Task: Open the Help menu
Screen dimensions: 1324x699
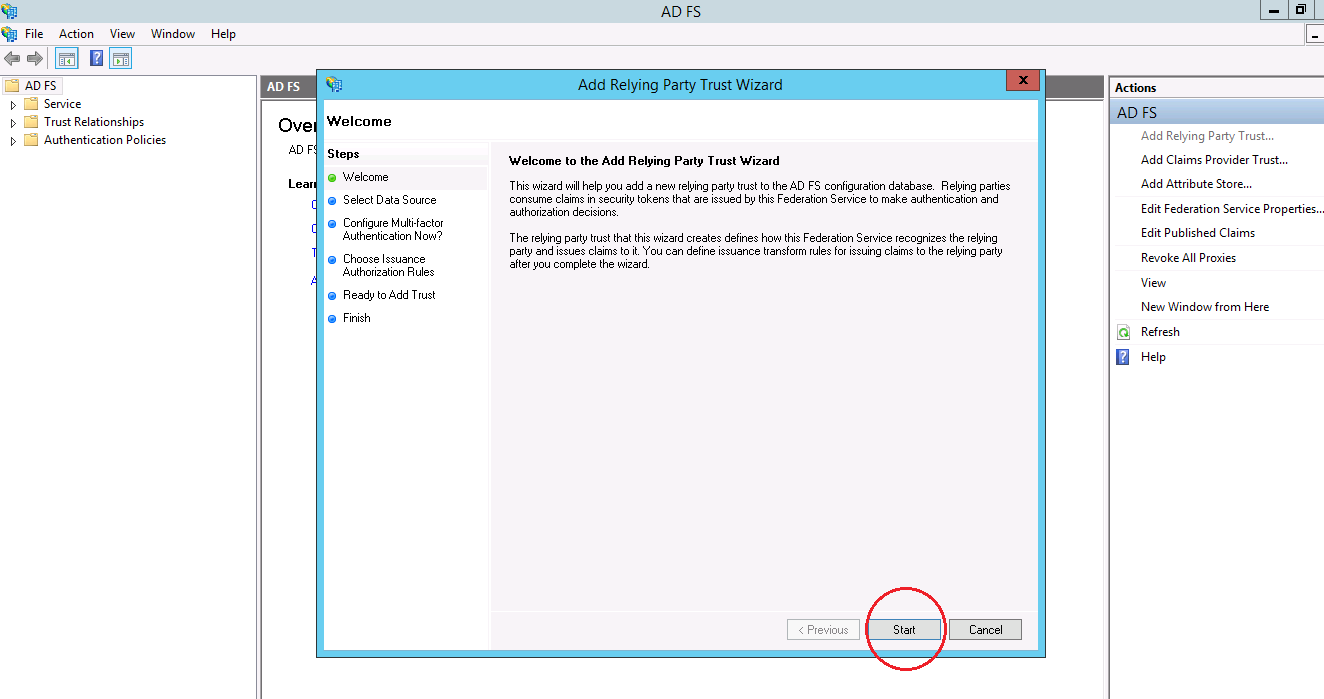Action: [223, 34]
